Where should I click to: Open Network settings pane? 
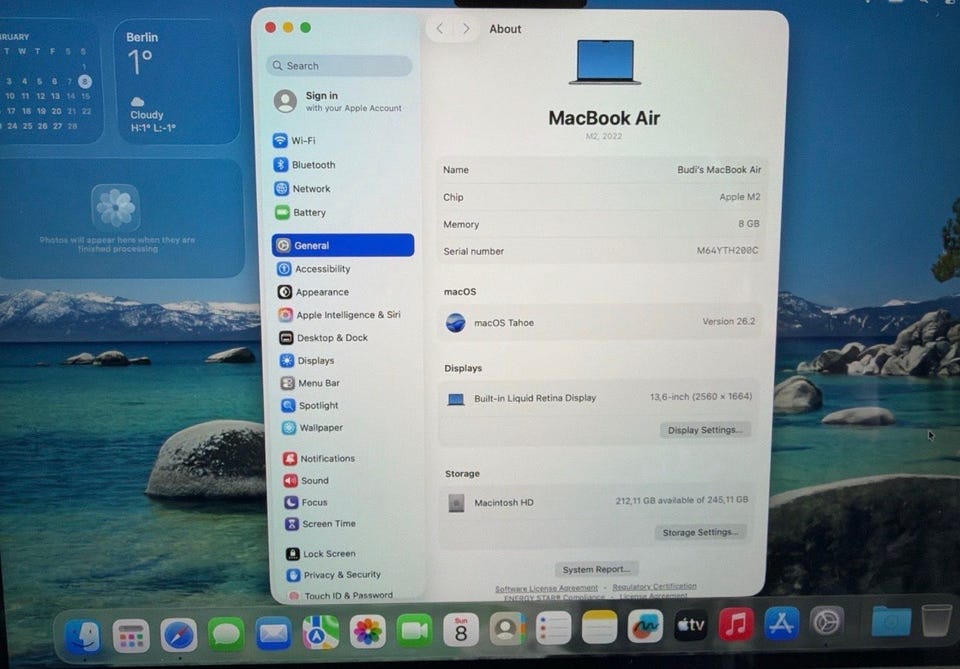point(342,189)
